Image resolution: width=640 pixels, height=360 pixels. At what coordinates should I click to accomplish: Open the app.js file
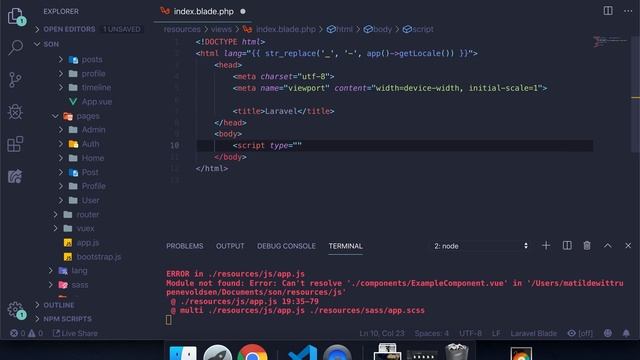[87, 242]
